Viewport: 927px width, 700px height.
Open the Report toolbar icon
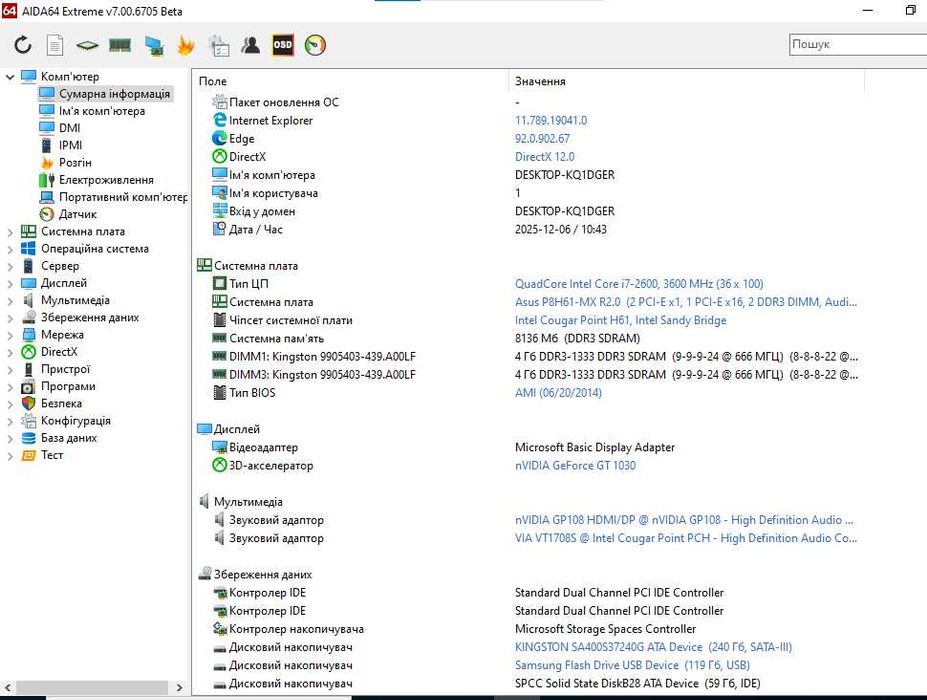pos(54,45)
